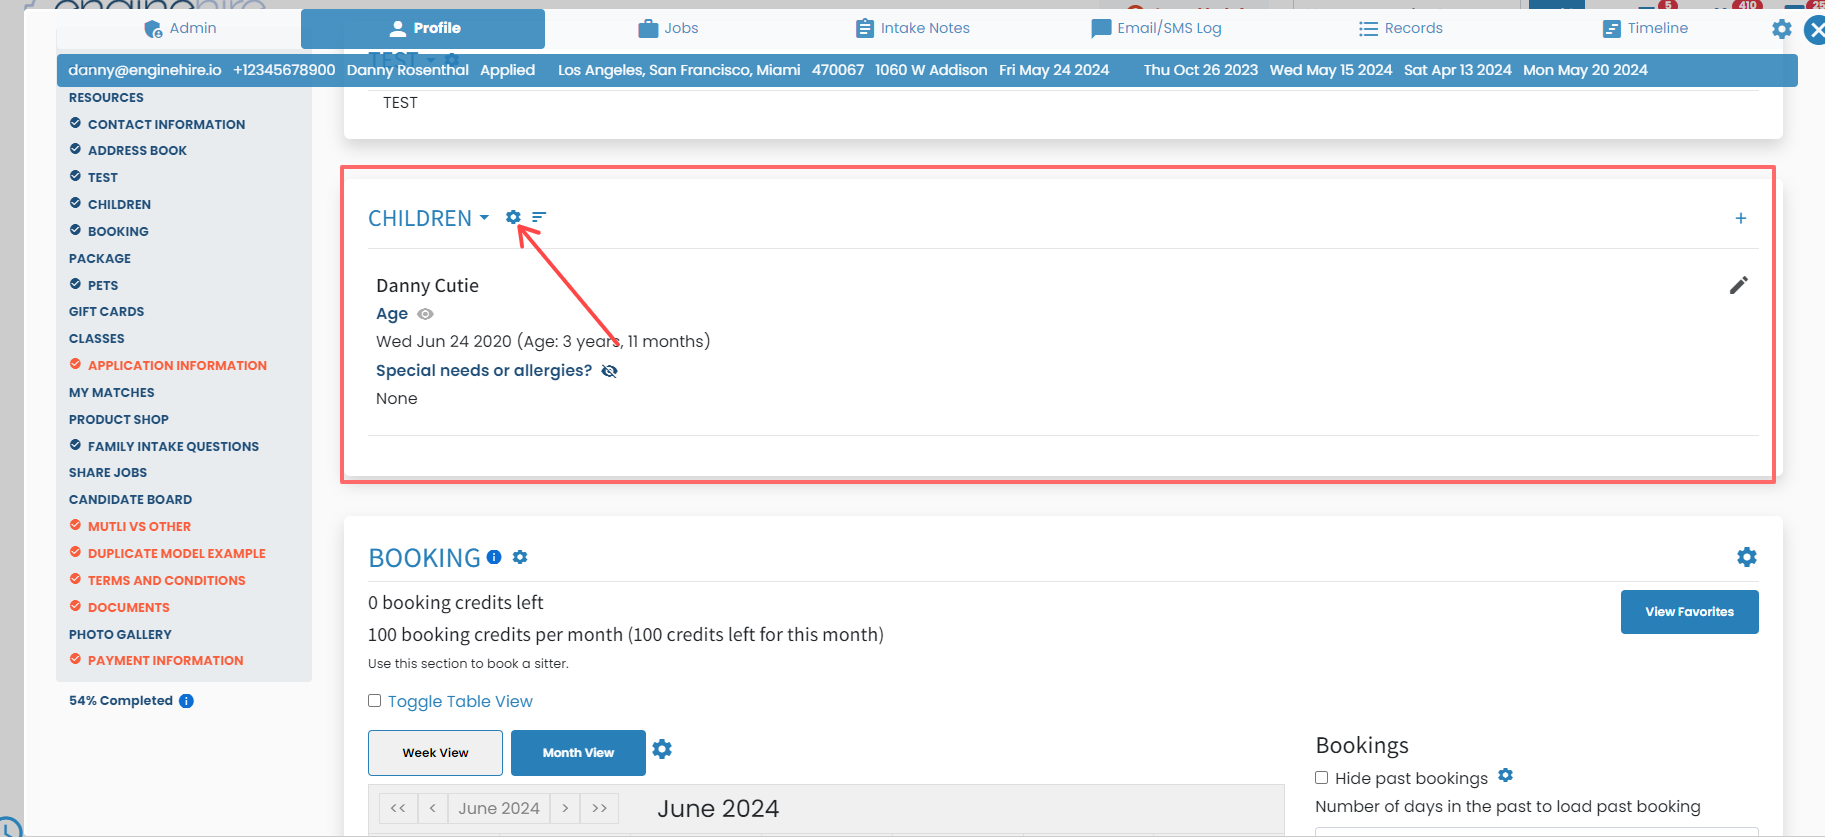This screenshot has height=837, width=1825.
Task: Add a new child with plus icon
Action: coord(1740,218)
